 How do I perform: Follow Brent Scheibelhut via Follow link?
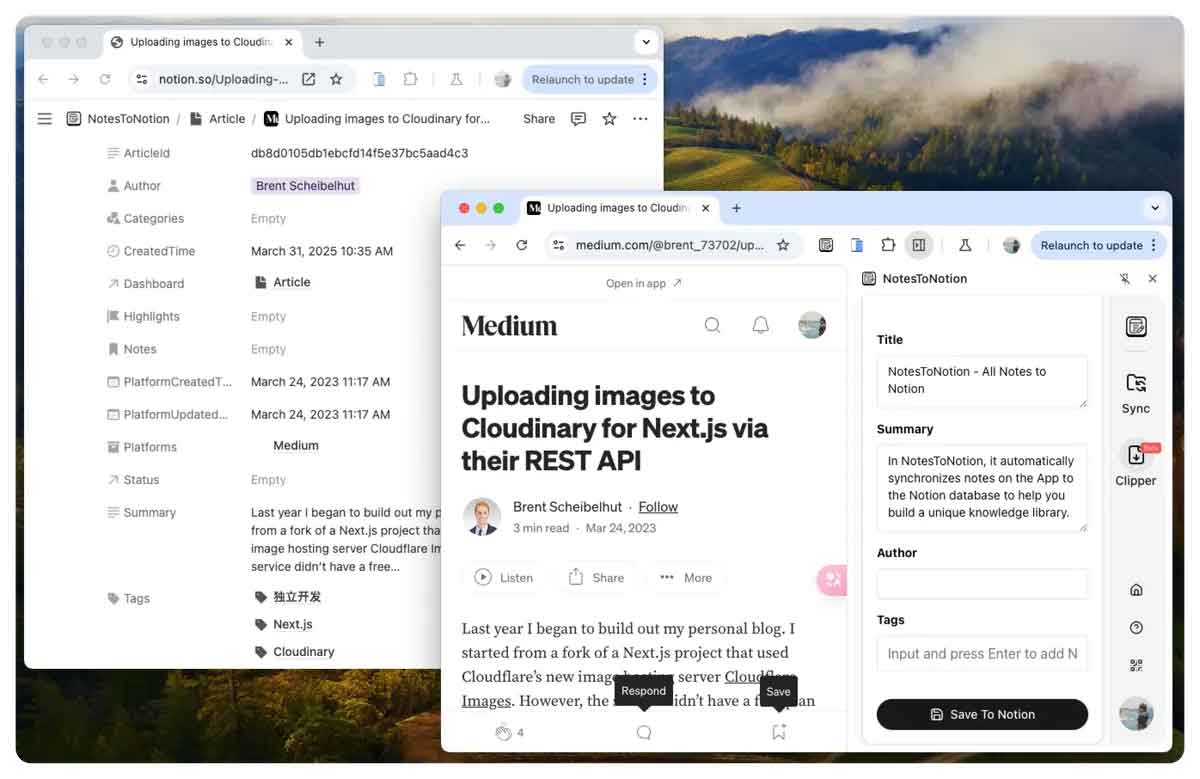pyautogui.click(x=658, y=507)
